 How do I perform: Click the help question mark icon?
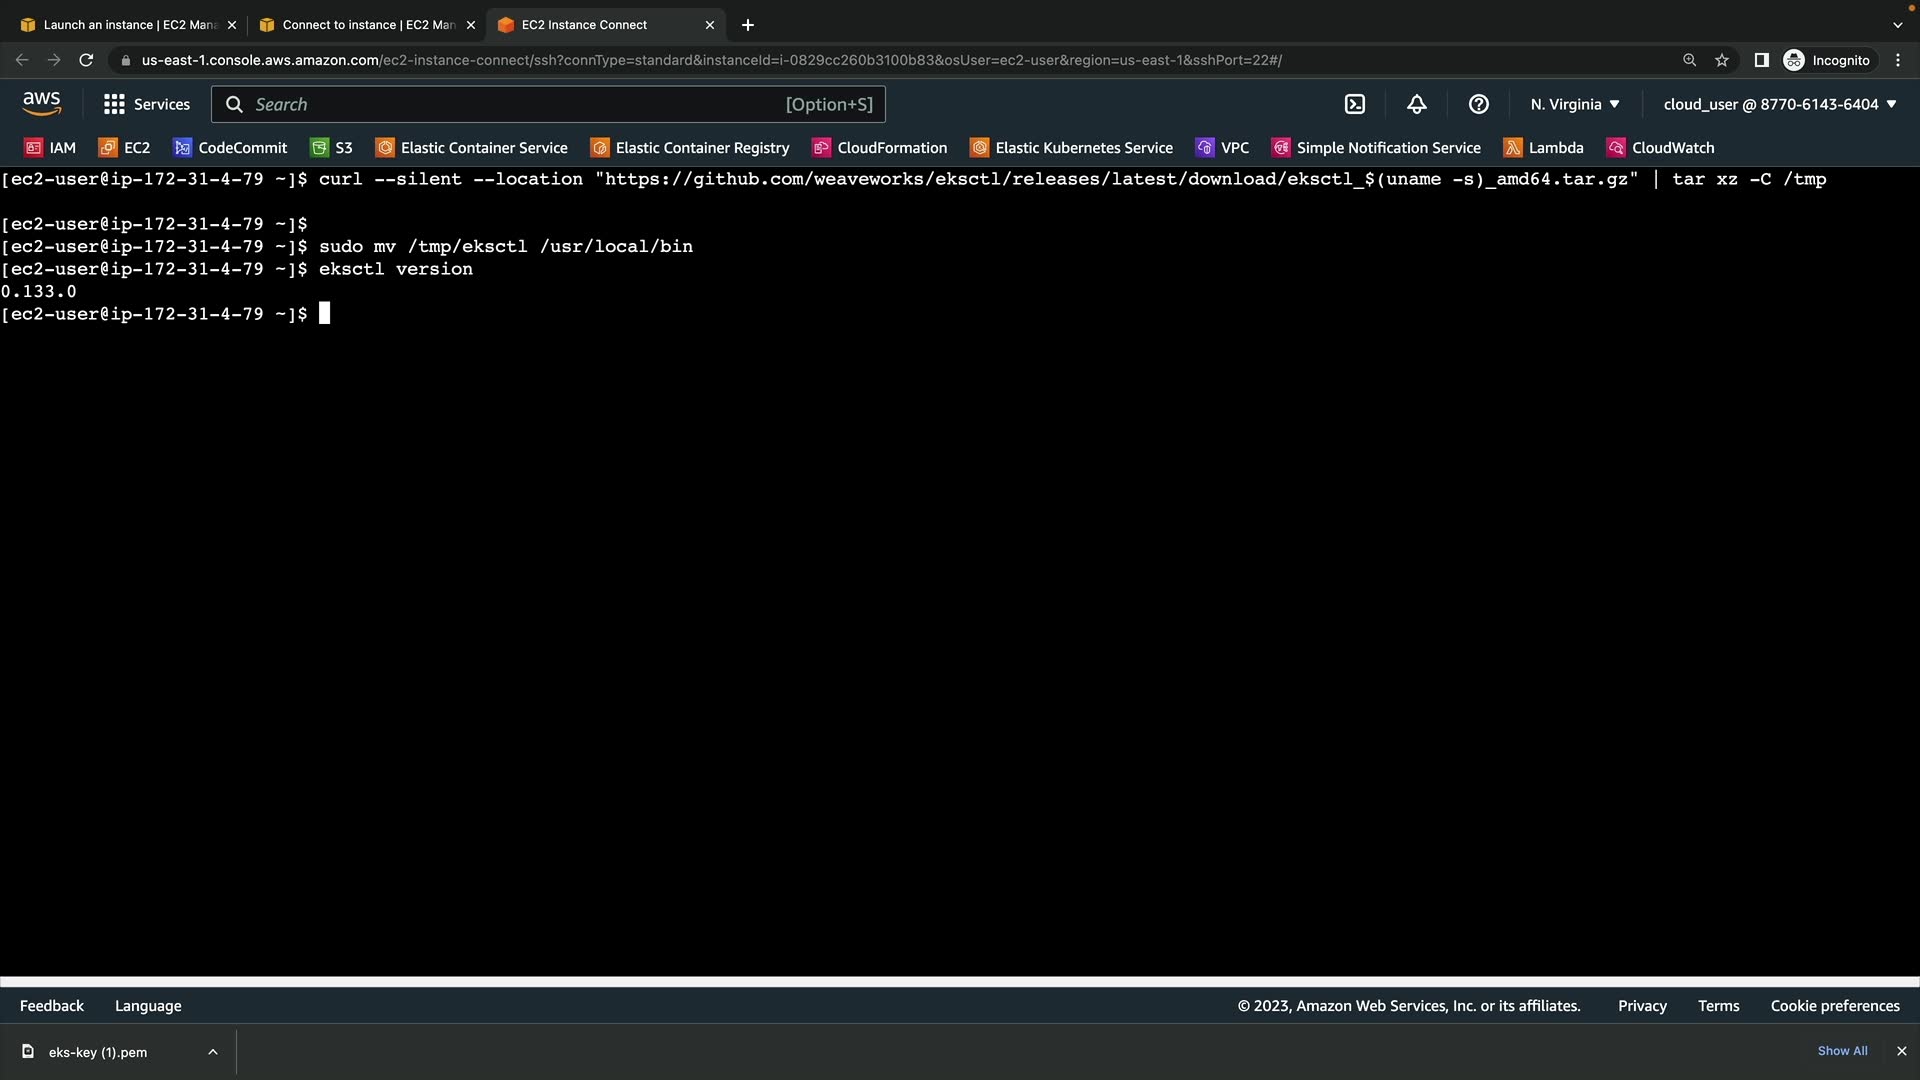click(x=1479, y=104)
